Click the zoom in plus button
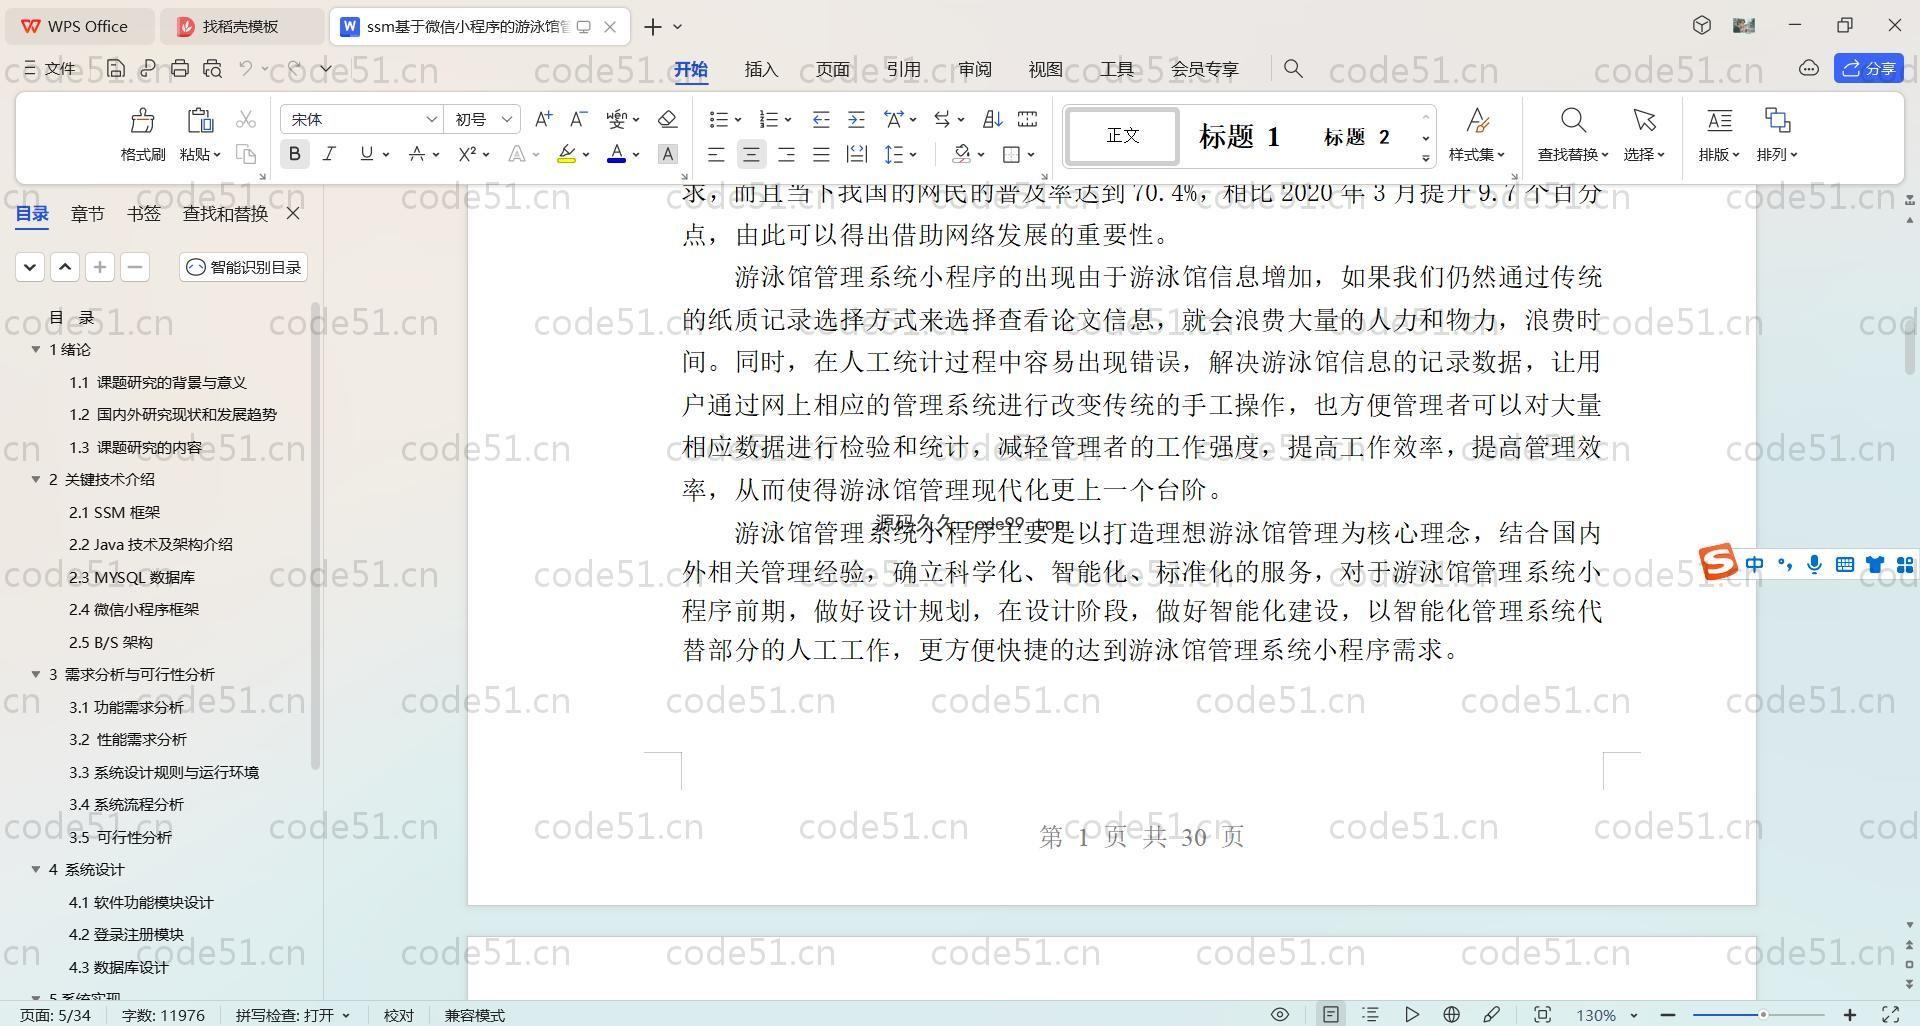Viewport: 1920px width, 1026px height. click(1850, 1015)
